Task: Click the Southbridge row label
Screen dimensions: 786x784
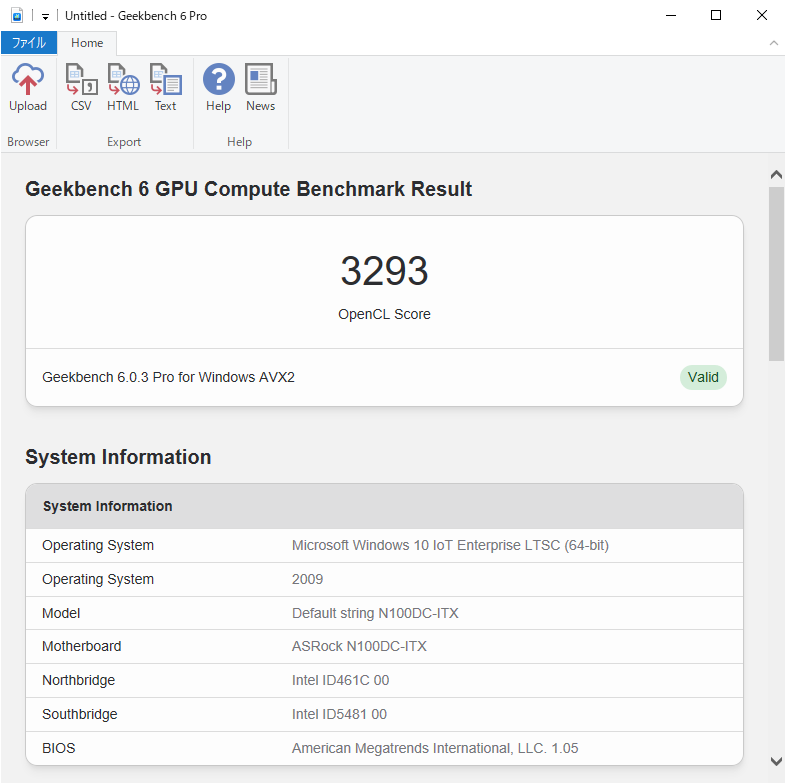Action: pos(80,714)
